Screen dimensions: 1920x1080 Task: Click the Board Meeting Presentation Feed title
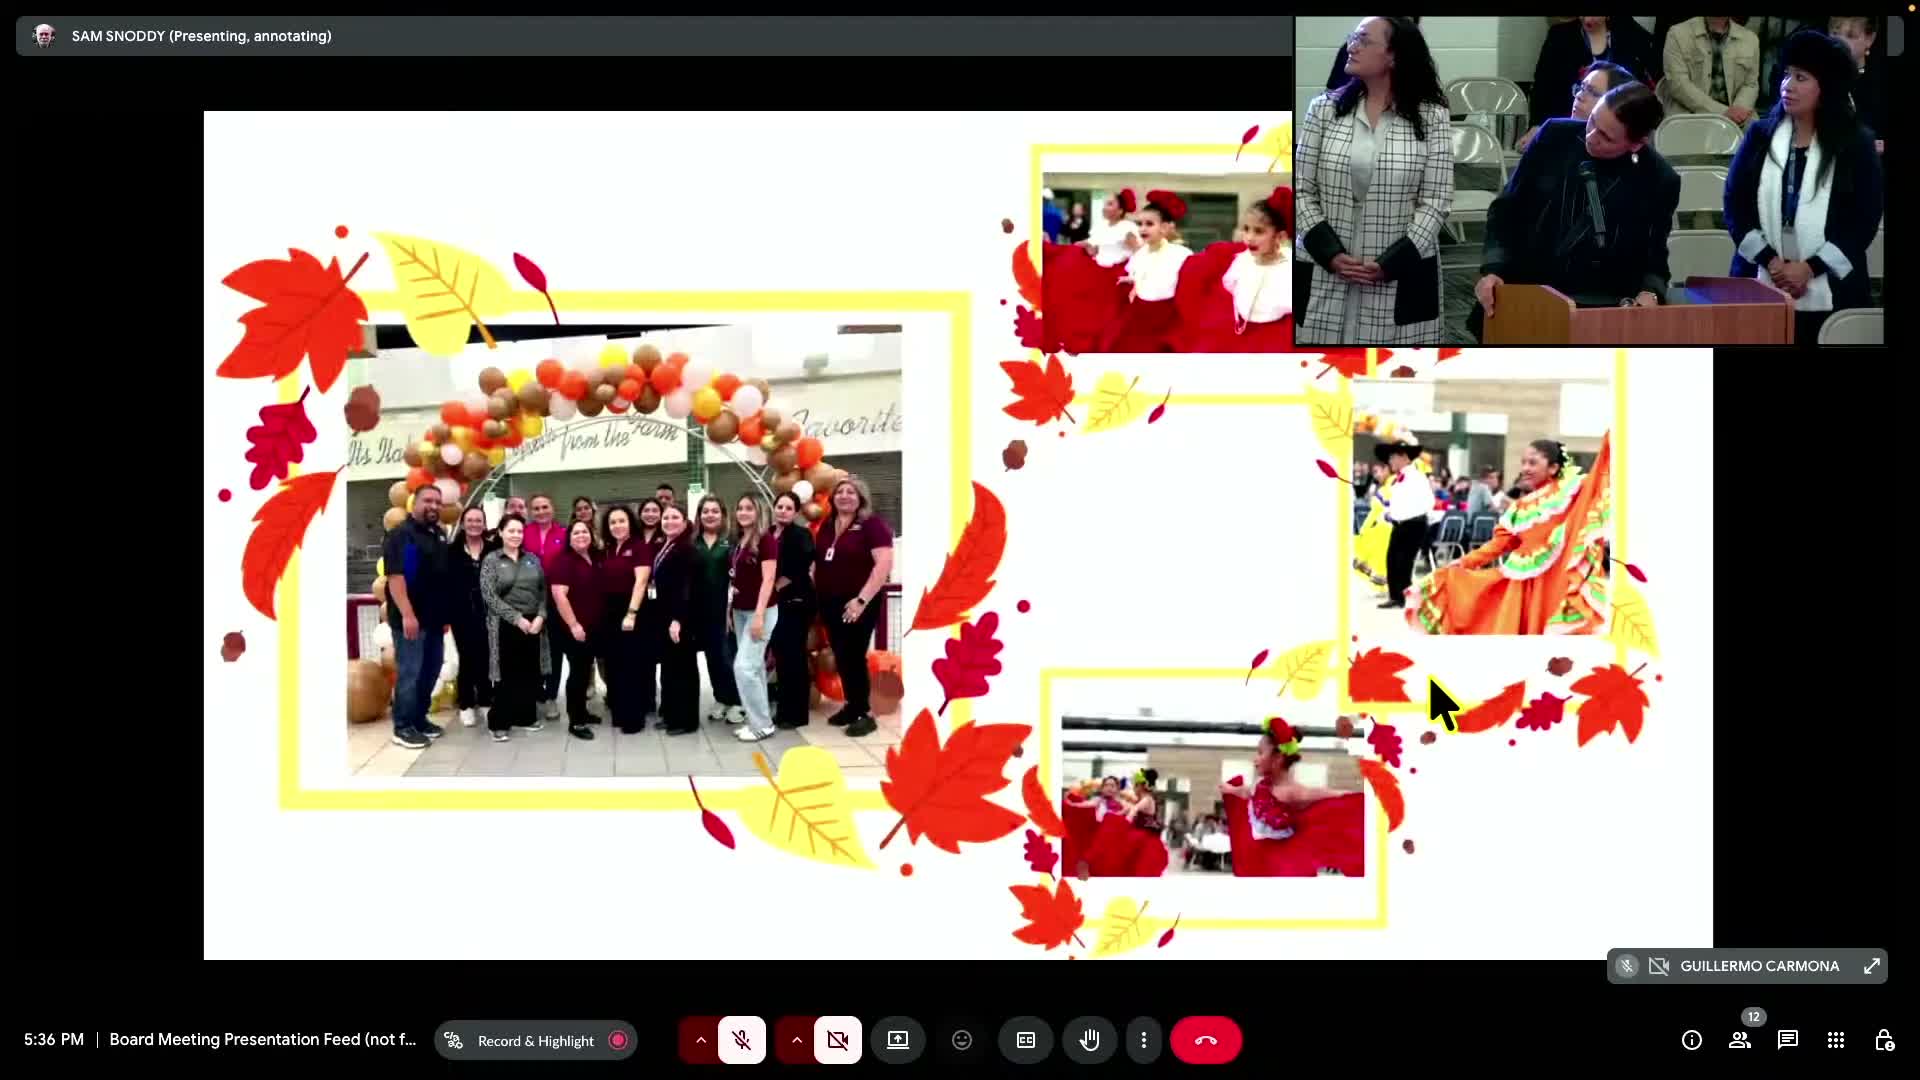click(262, 1040)
